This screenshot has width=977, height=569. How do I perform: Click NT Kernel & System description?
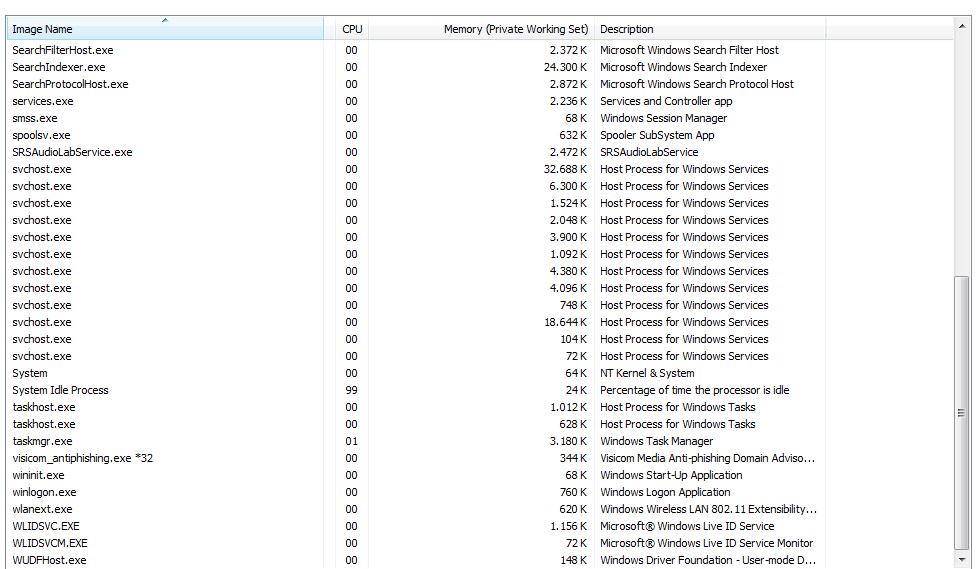(647, 373)
